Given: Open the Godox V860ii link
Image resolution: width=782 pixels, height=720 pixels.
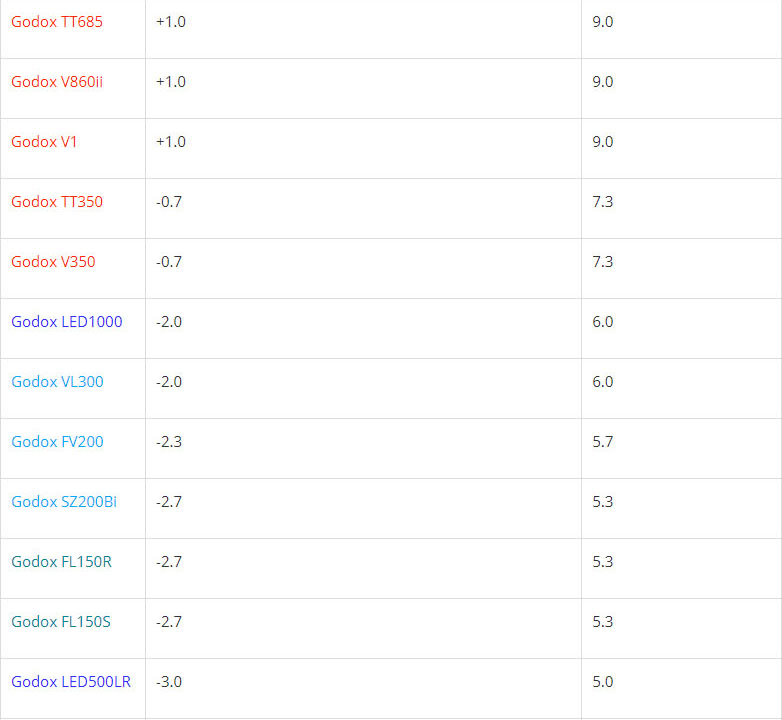Looking at the screenshot, I should 57,82.
